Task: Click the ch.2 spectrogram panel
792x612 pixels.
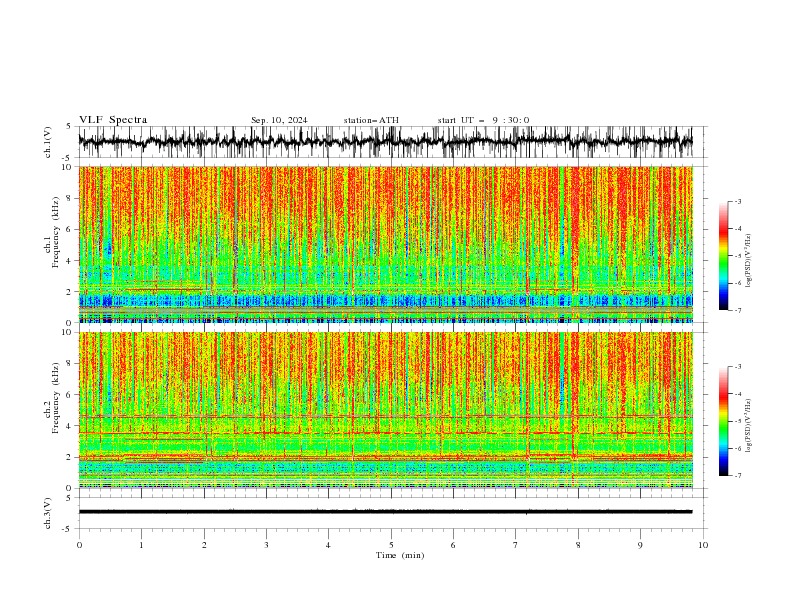Action: pyautogui.click(x=385, y=410)
